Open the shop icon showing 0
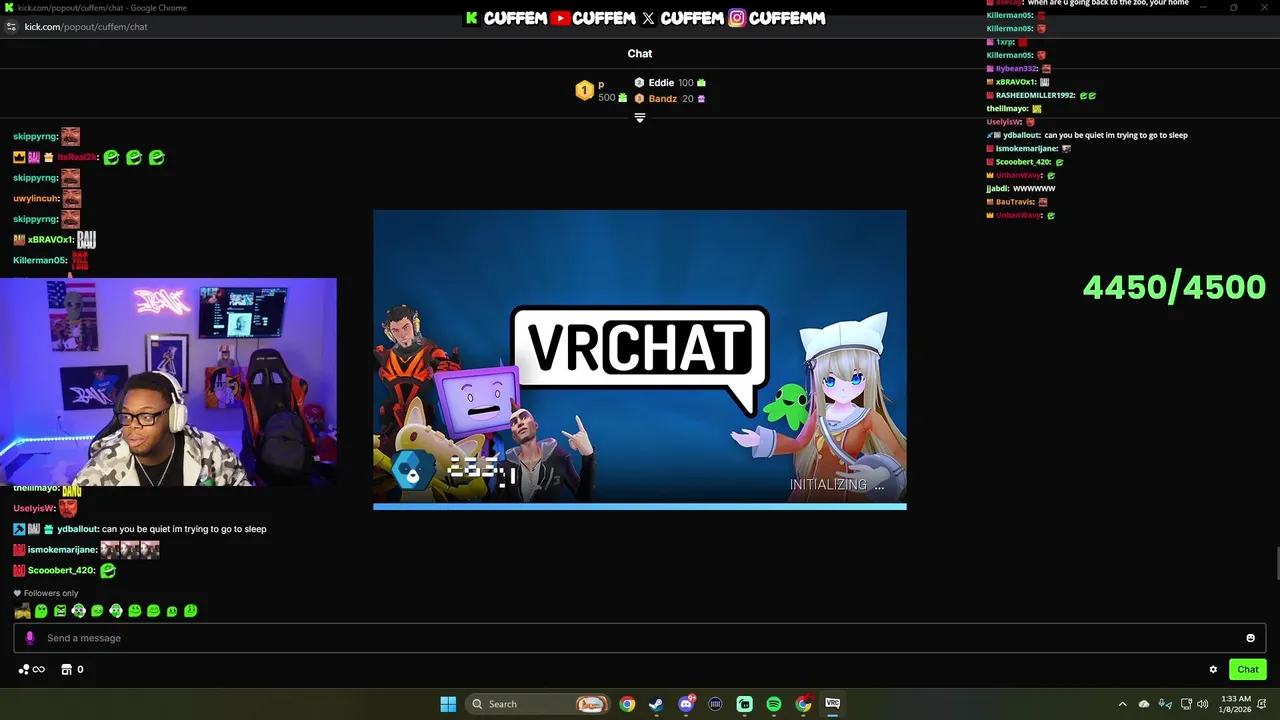The width and height of the screenshot is (1280, 720). [x=72, y=670]
